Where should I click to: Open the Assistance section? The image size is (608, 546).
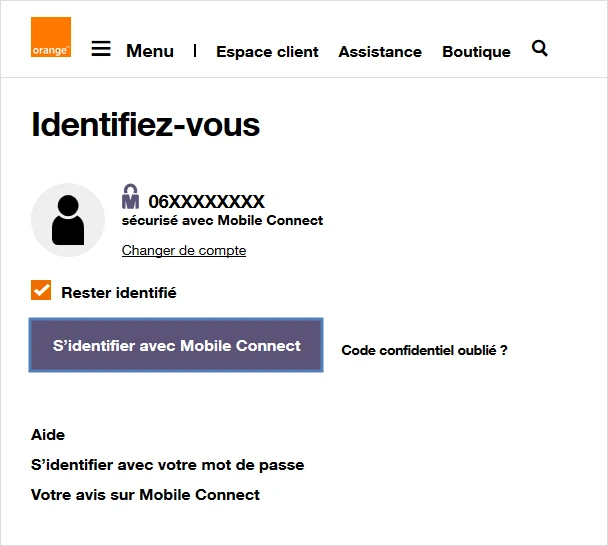(x=380, y=52)
